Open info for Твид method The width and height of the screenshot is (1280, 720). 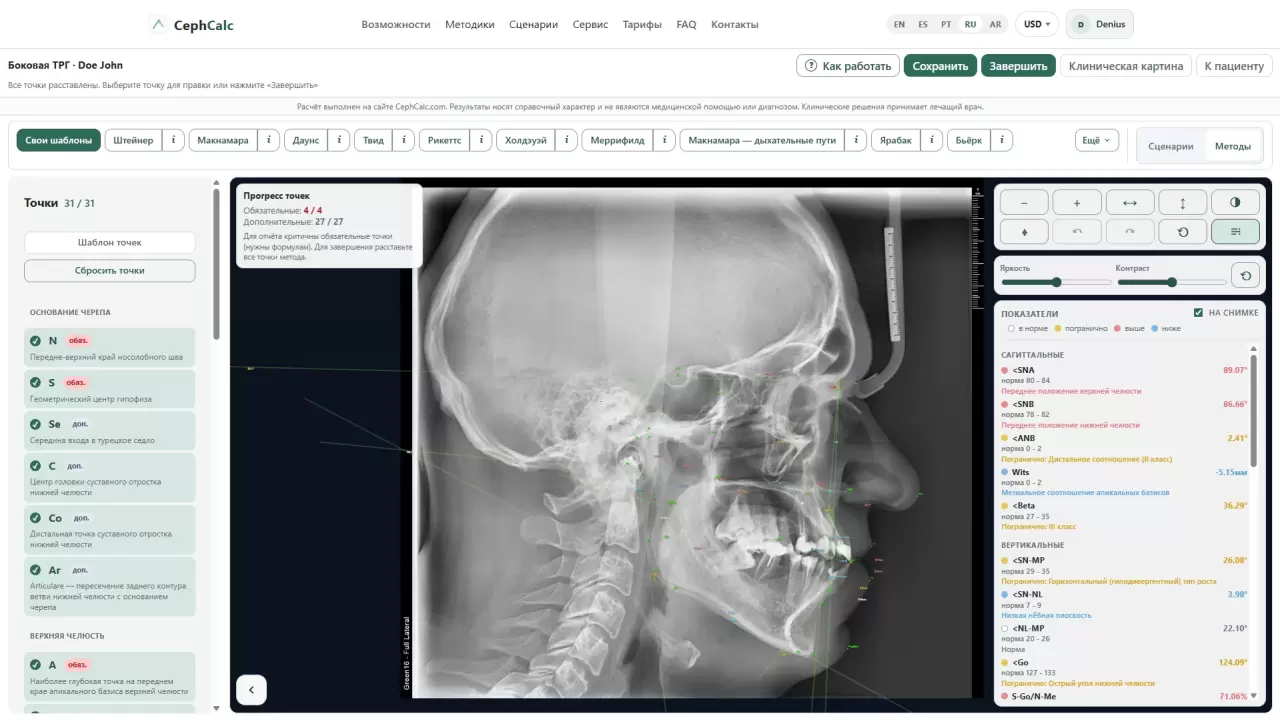tap(403, 140)
